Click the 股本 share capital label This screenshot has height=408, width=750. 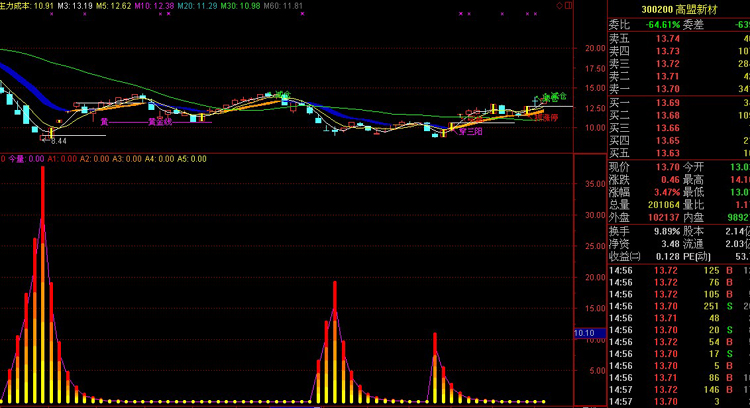click(693, 232)
